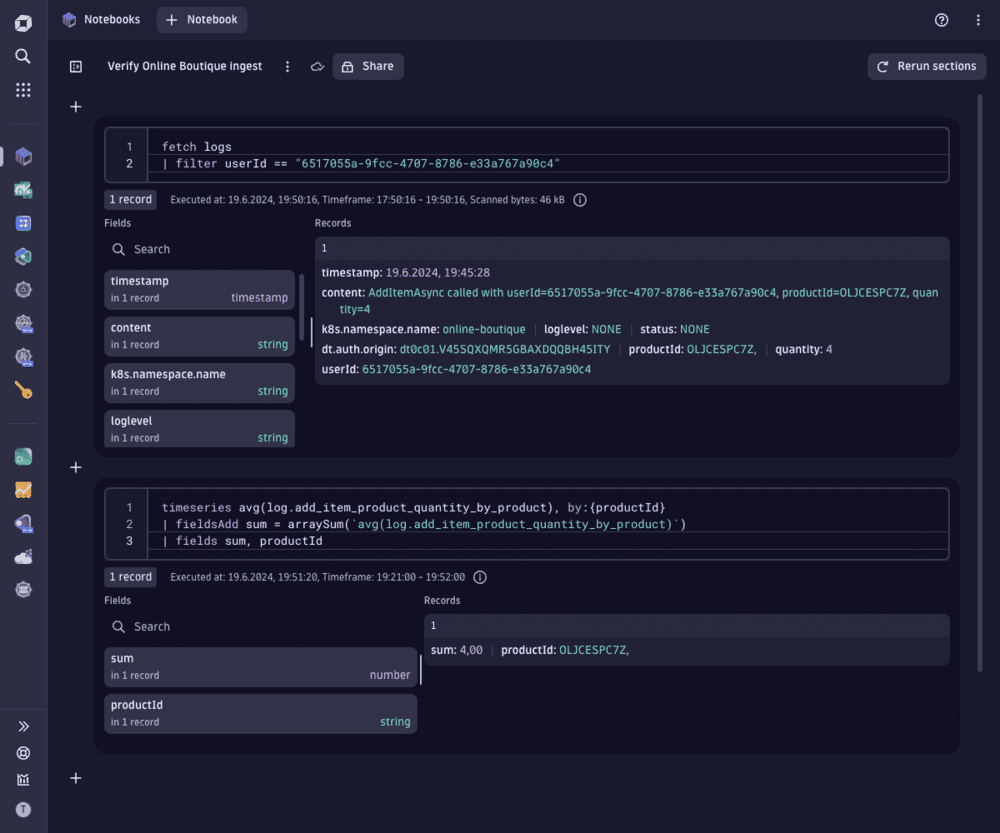1000x833 pixels.
Task: Expand record 1 in the Records panel
Action: coord(632,247)
